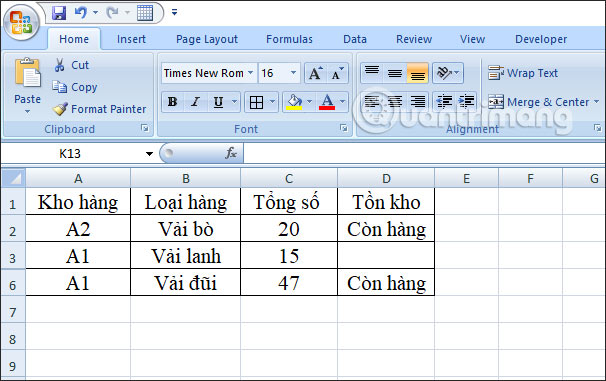Apply the Borders button
Screen dimensions: 606x381
click(x=256, y=102)
